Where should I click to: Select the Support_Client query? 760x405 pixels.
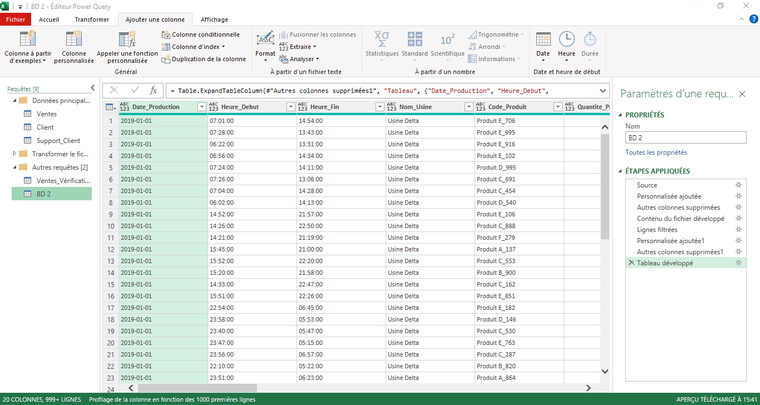58,141
